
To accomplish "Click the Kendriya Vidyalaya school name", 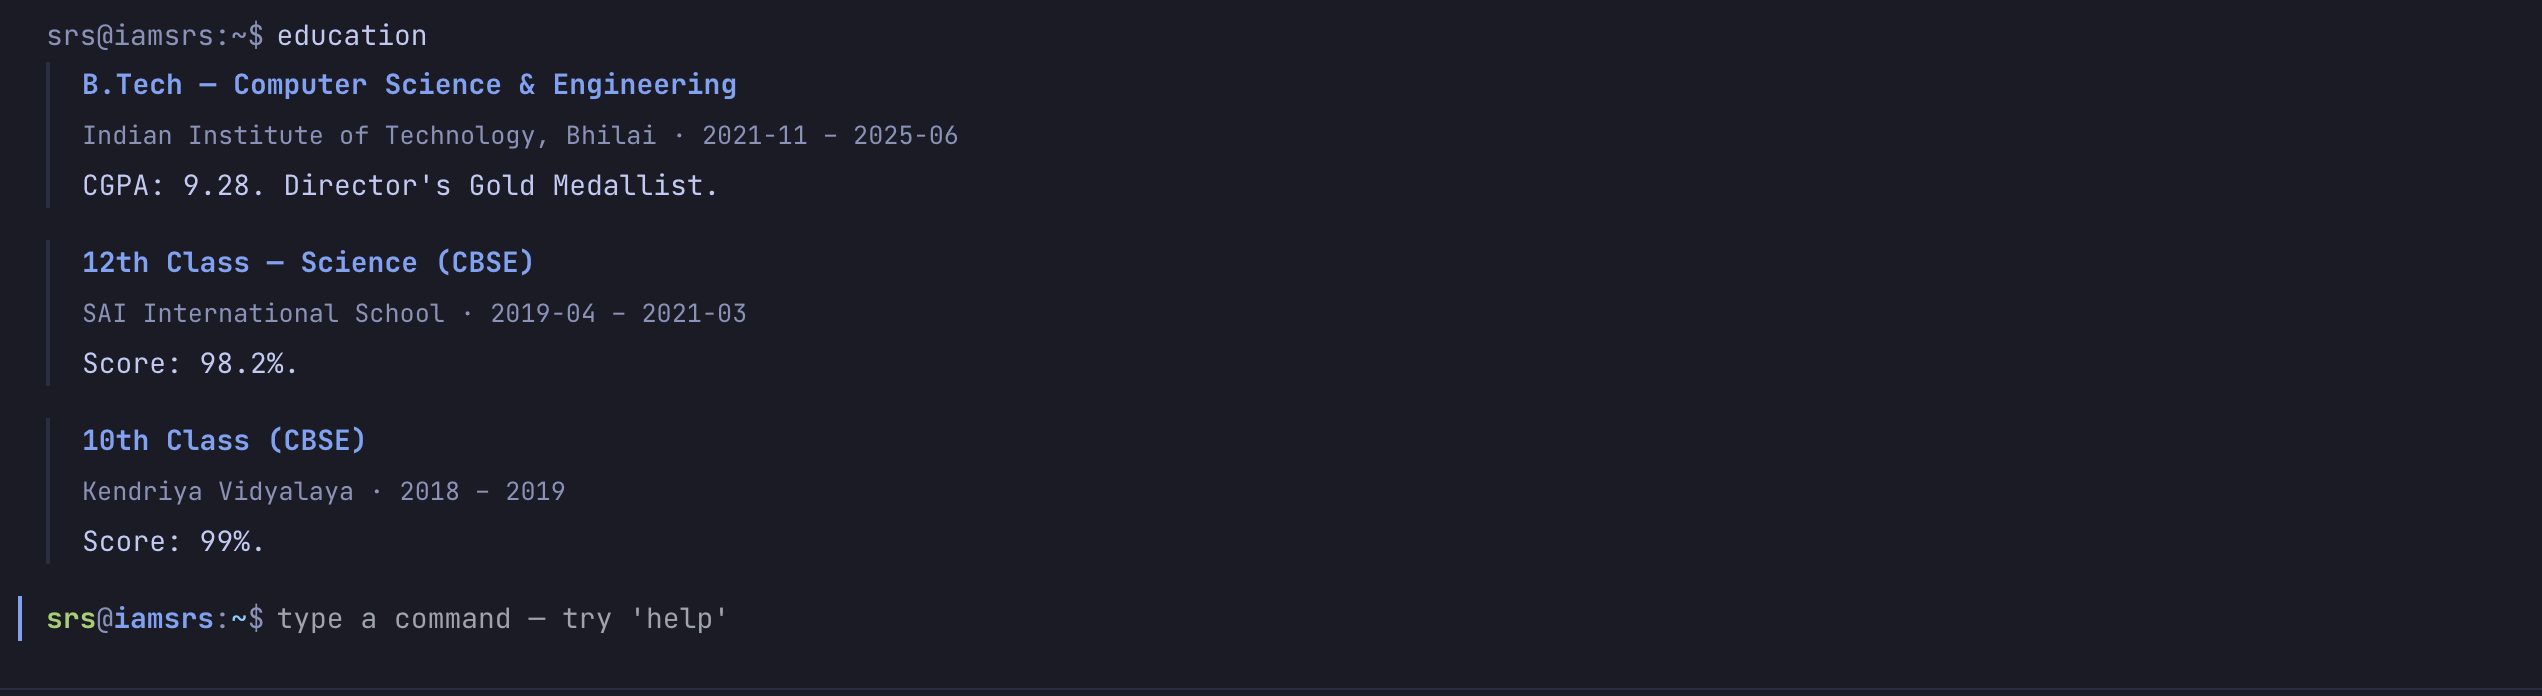I will [x=218, y=492].
